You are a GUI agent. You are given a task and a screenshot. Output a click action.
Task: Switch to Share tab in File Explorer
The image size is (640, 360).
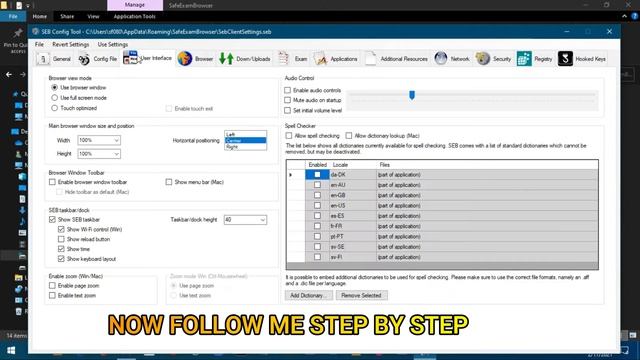67,16
